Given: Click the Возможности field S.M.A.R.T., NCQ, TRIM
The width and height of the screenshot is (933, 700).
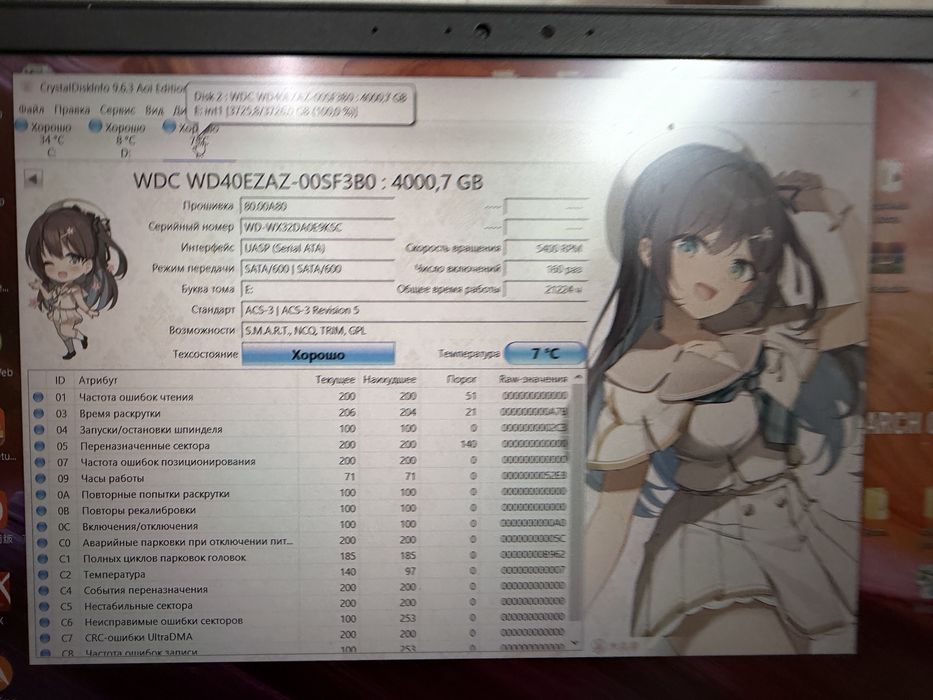Looking at the screenshot, I should tap(414, 330).
